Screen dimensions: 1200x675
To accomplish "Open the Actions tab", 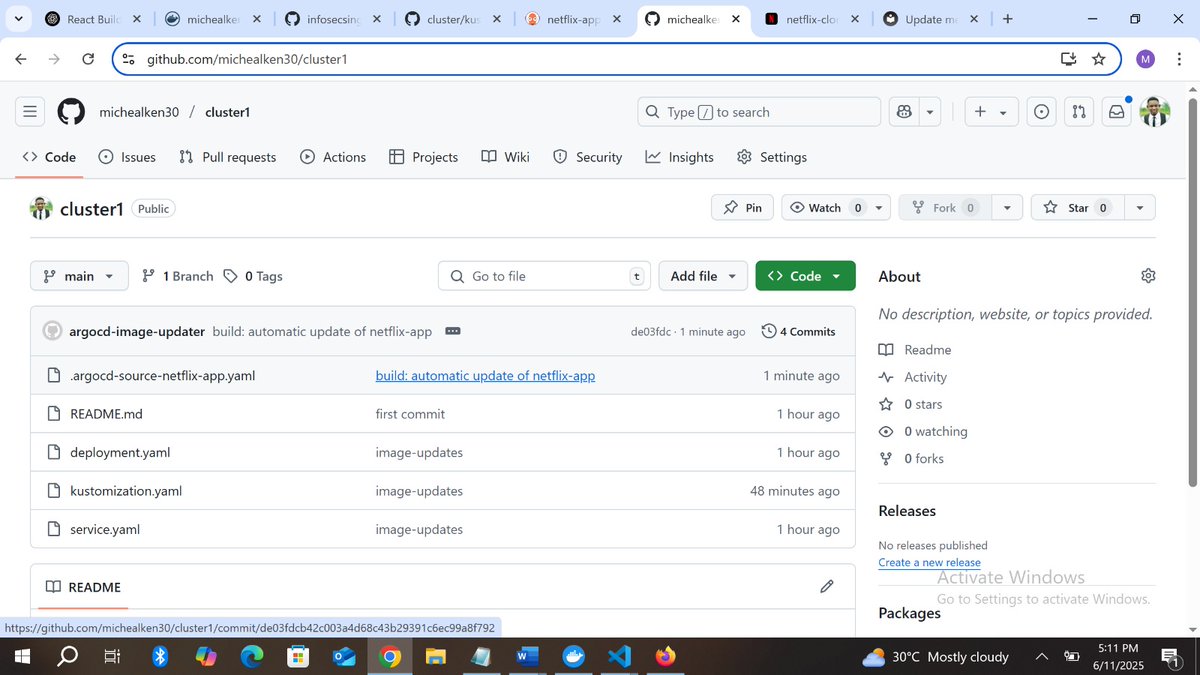I will click(333, 157).
